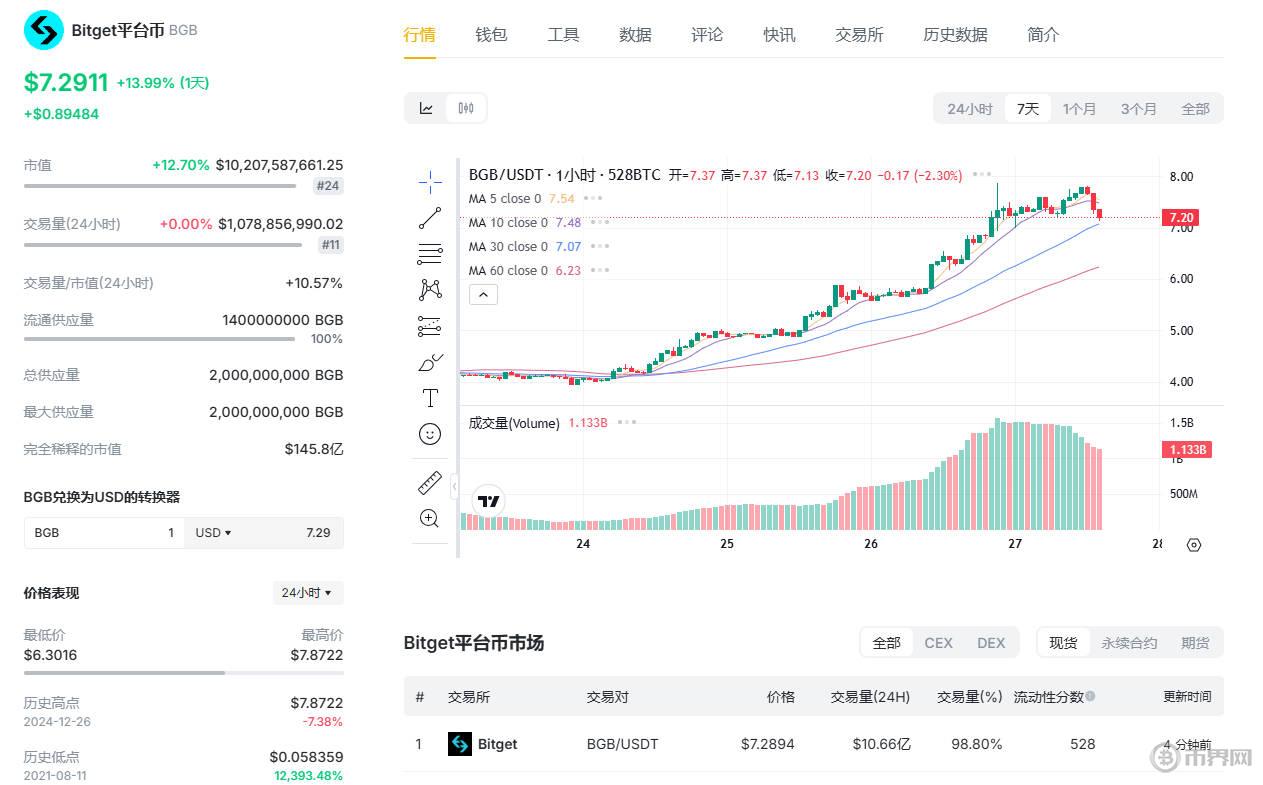Filter markets by CEX
The width and height of the screenshot is (1263, 785).
(x=938, y=643)
